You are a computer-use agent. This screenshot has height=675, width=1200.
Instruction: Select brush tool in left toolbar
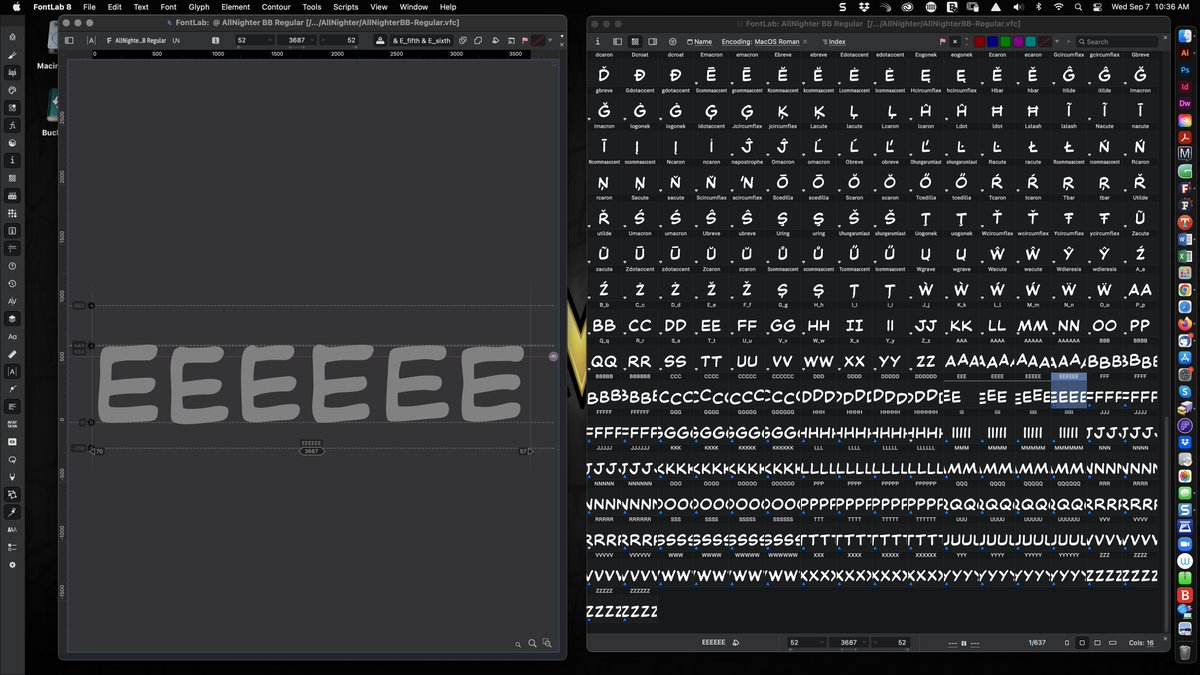[x=13, y=55]
